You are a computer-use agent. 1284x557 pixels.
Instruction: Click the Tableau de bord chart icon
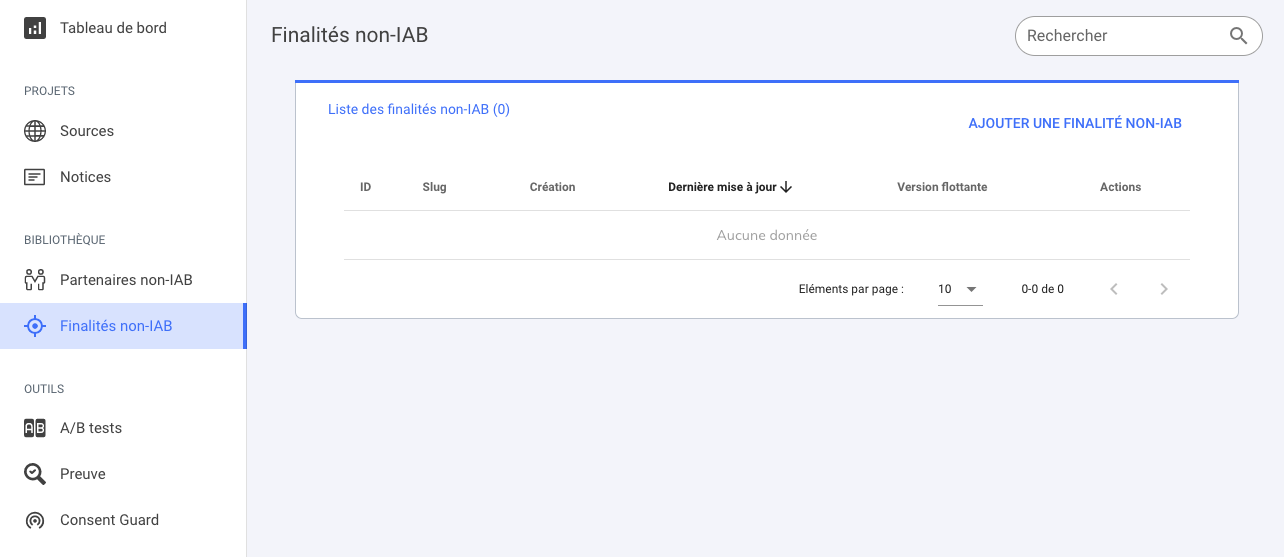click(x=35, y=28)
